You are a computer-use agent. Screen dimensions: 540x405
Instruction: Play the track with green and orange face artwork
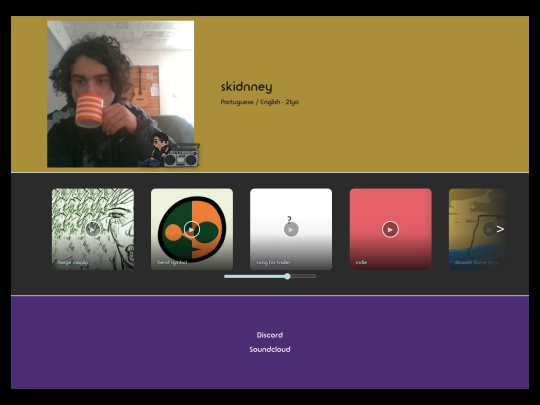[192, 229]
